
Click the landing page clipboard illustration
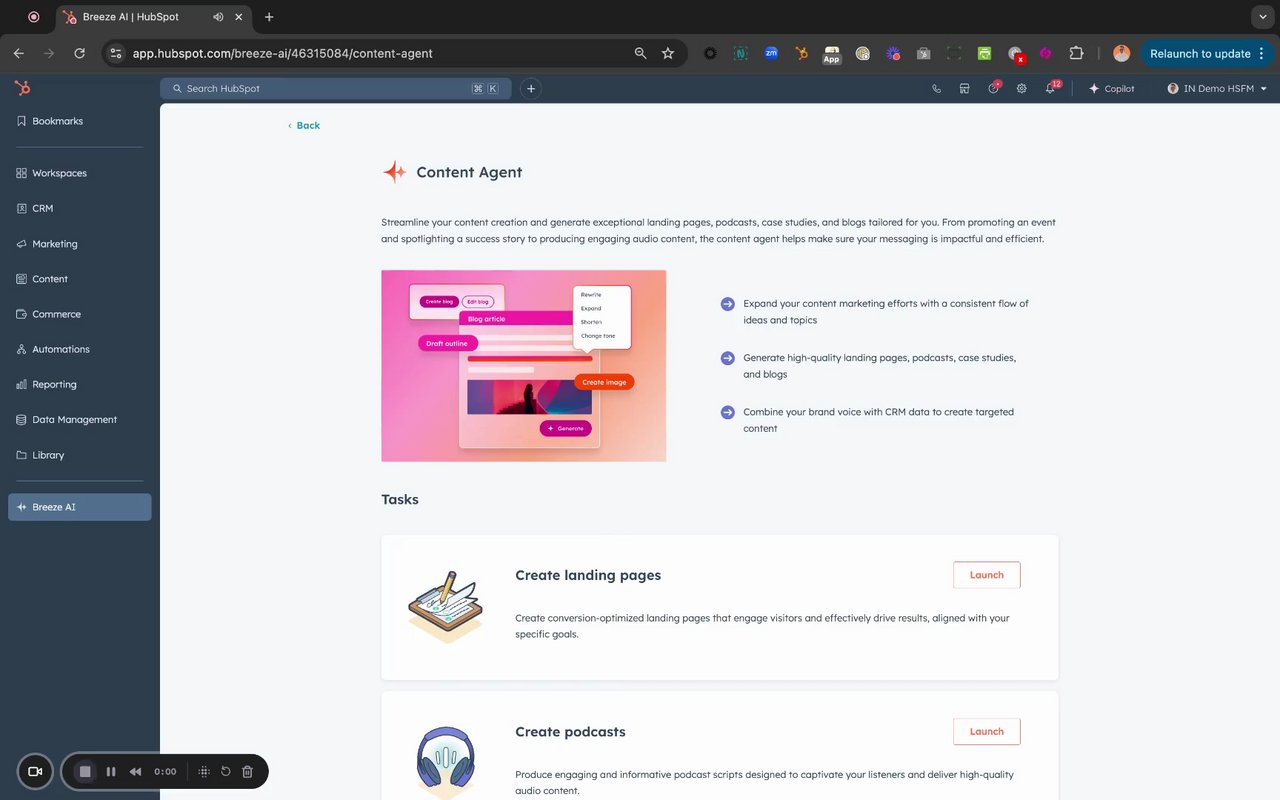(445, 606)
